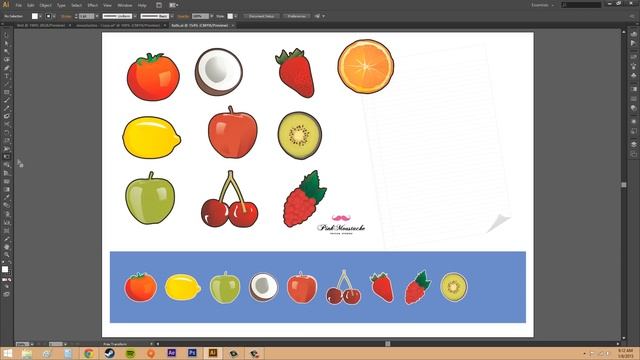Select the highlighted Free Transform tool
Screen dimensions: 640x360
click(x=6, y=157)
